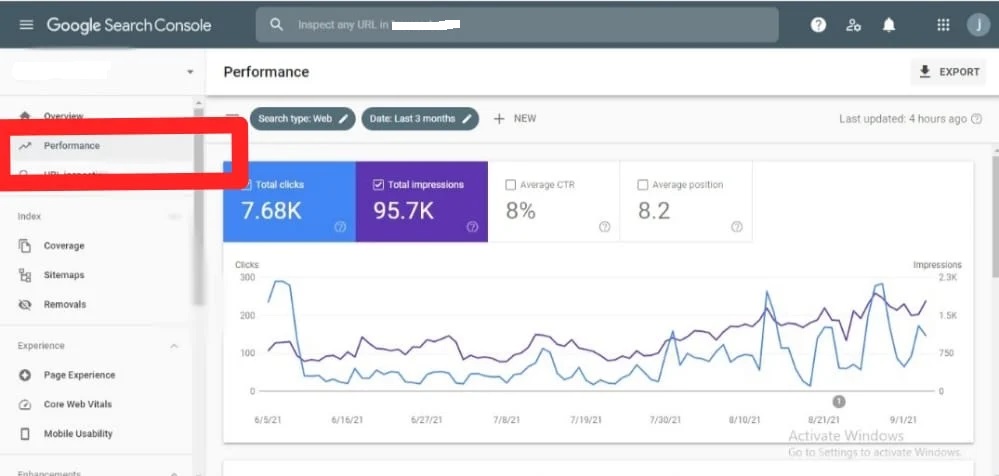Open help icon in Average CTR card
The height and width of the screenshot is (476, 999).
click(x=605, y=227)
